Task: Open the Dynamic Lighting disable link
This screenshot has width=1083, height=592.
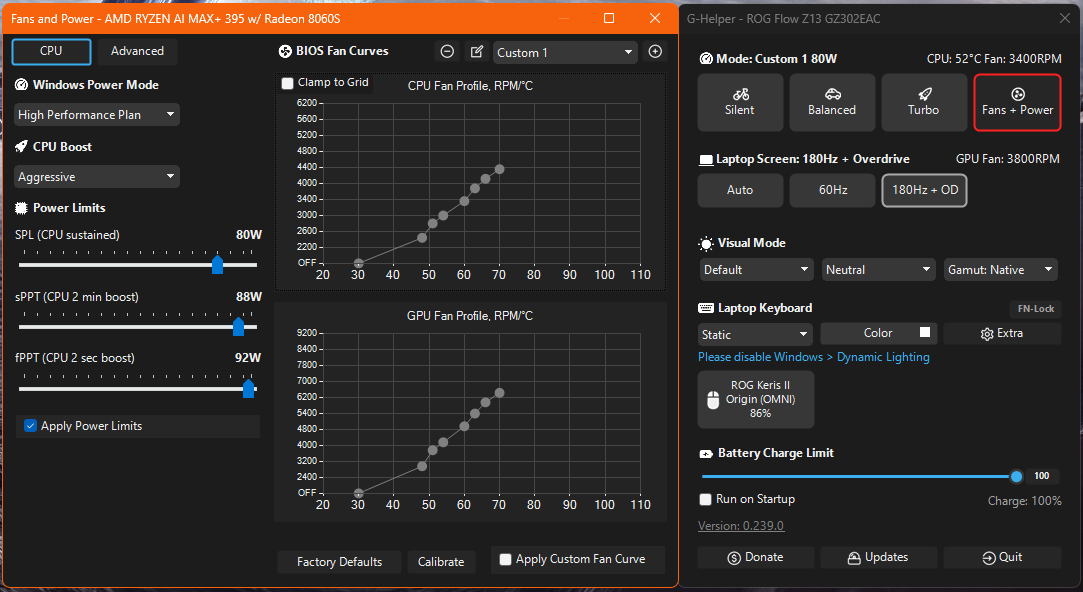Action: tap(813, 357)
